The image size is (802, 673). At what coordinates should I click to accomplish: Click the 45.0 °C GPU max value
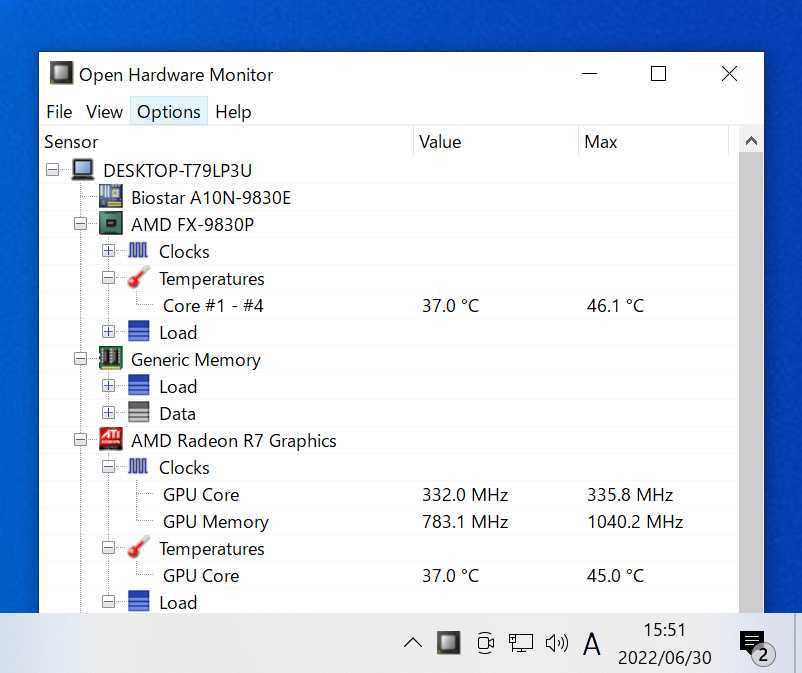tap(615, 575)
